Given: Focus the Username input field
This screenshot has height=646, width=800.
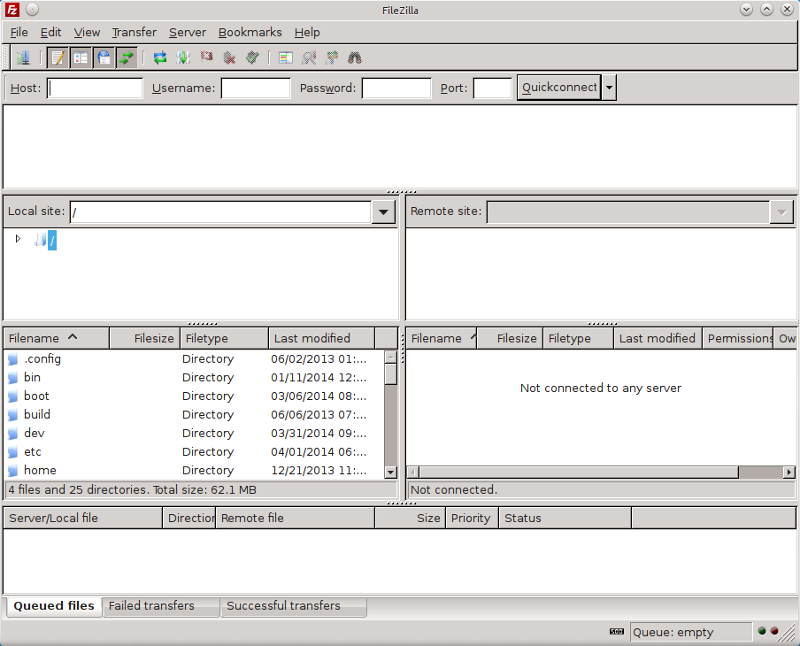Looking at the screenshot, I should coord(256,88).
